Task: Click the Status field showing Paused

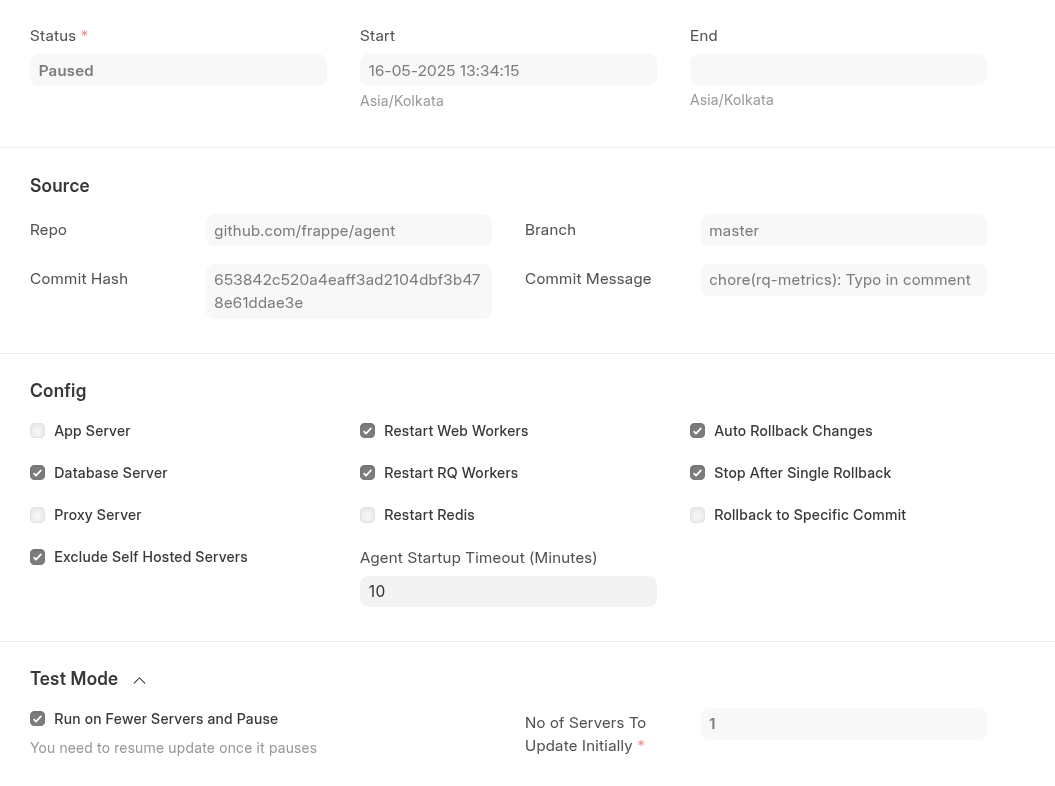Action: 178,70
